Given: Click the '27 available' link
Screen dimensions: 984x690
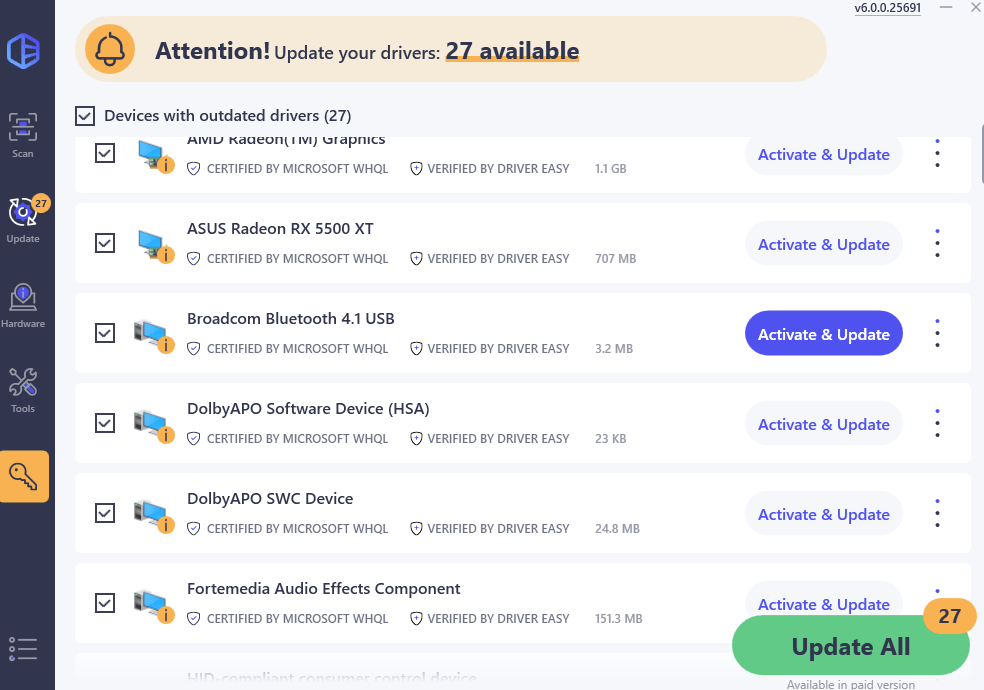Looking at the screenshot, I should pos(512,50).
